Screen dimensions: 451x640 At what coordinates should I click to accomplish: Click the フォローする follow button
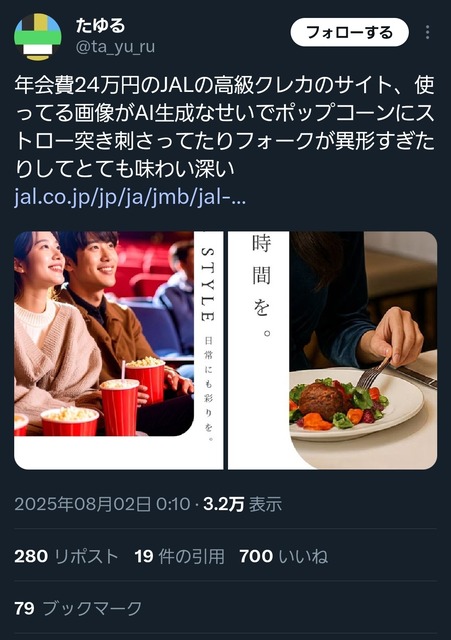pos(349,32)
